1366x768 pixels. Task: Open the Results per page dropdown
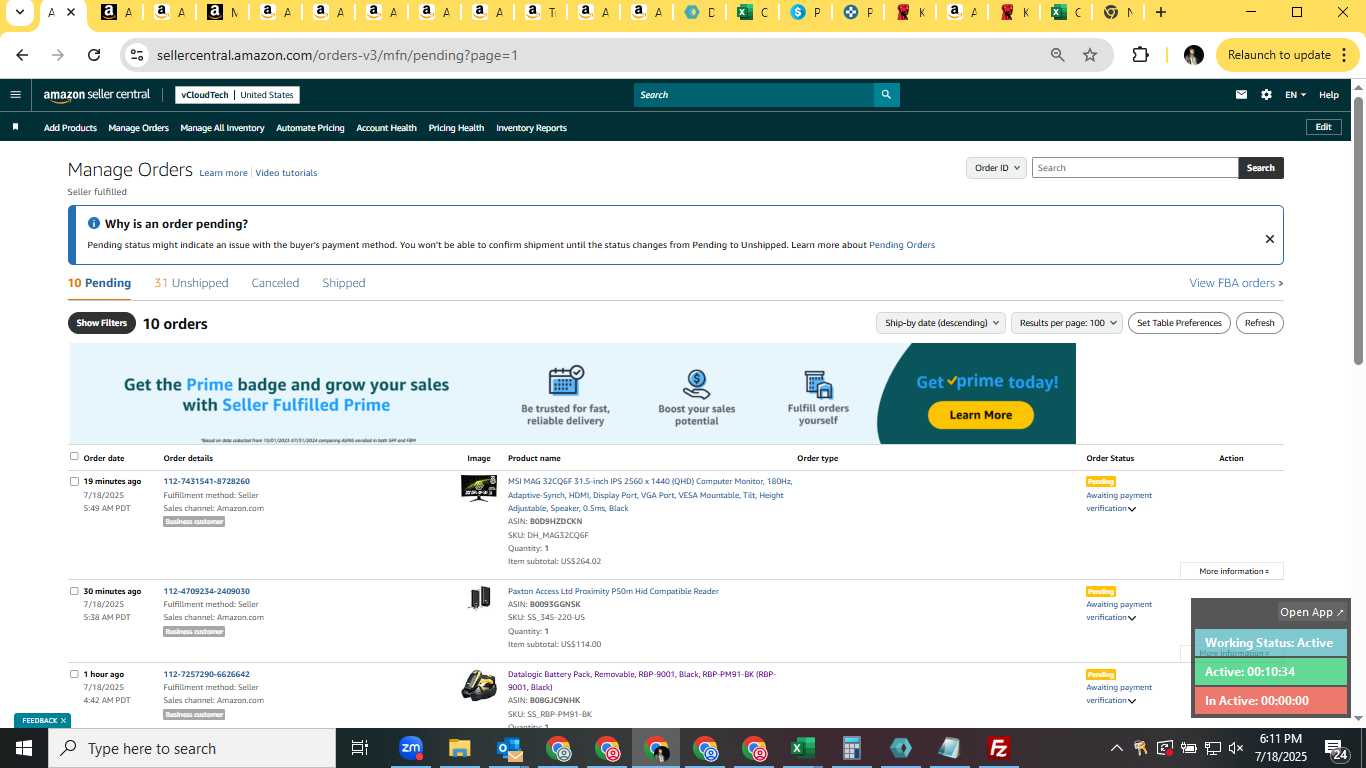[x=1066, y=323]
